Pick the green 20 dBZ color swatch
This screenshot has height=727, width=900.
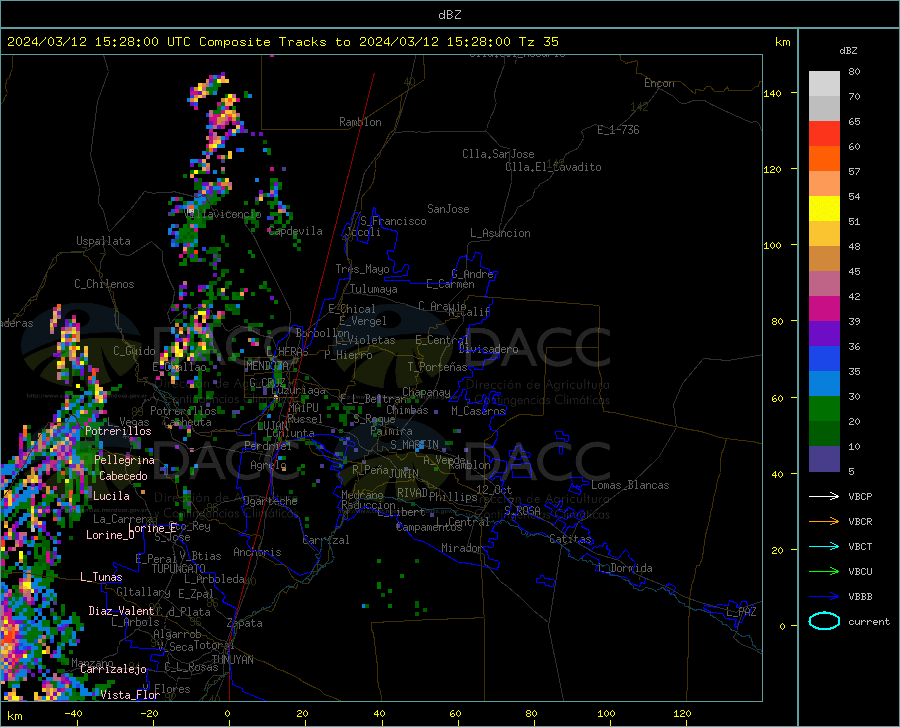[x=824, y=409]
